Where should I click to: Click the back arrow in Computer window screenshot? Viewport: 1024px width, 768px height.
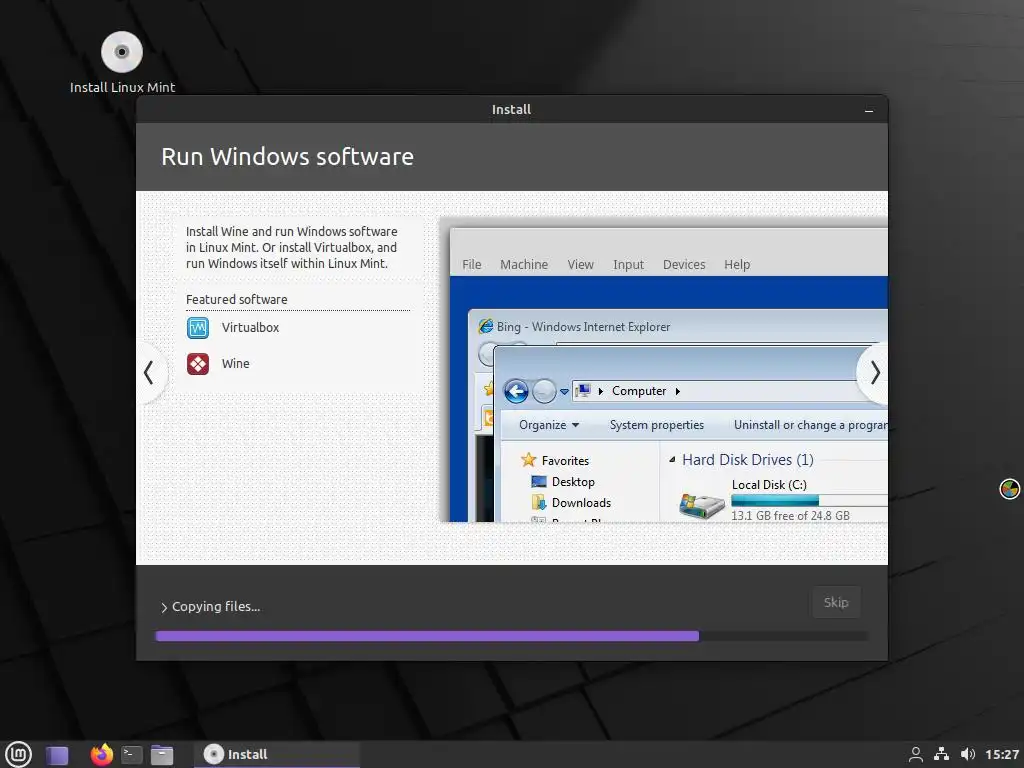point(516,392)
